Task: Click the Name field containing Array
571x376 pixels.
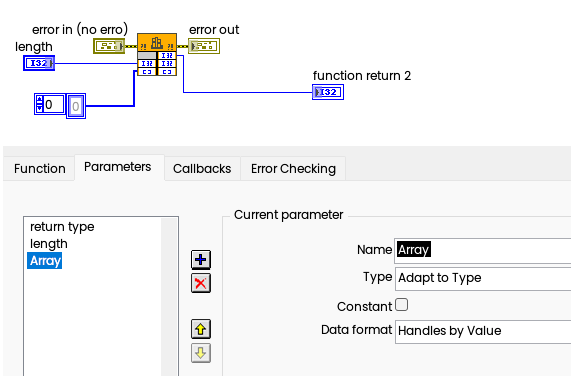Action: pos(483,250)
